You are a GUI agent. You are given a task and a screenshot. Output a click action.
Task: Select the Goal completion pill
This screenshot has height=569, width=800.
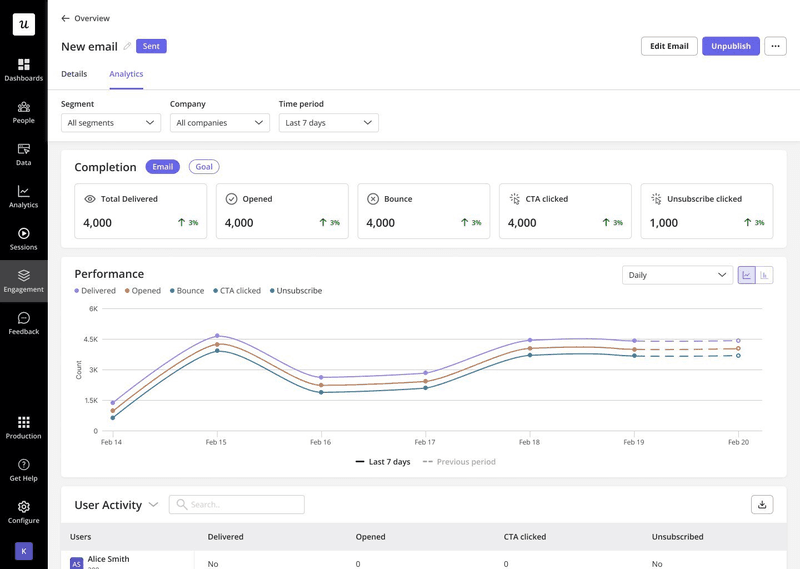point(204,167)
